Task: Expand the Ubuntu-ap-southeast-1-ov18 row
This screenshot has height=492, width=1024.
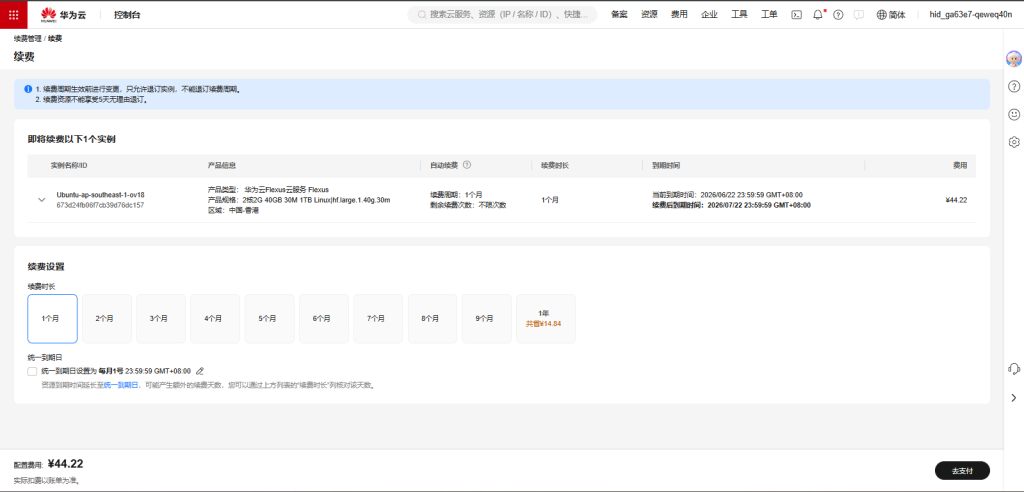Action: coord(42,200)
